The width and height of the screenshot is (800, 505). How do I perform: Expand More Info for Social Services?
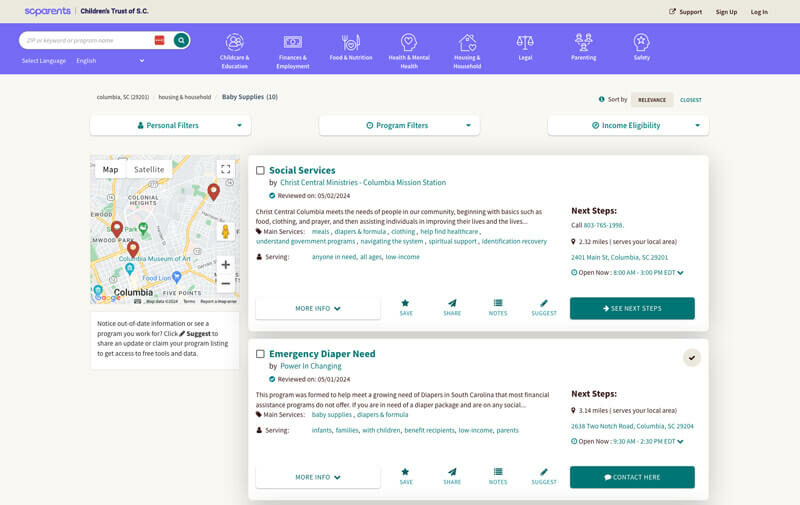[x=318, y=308]
